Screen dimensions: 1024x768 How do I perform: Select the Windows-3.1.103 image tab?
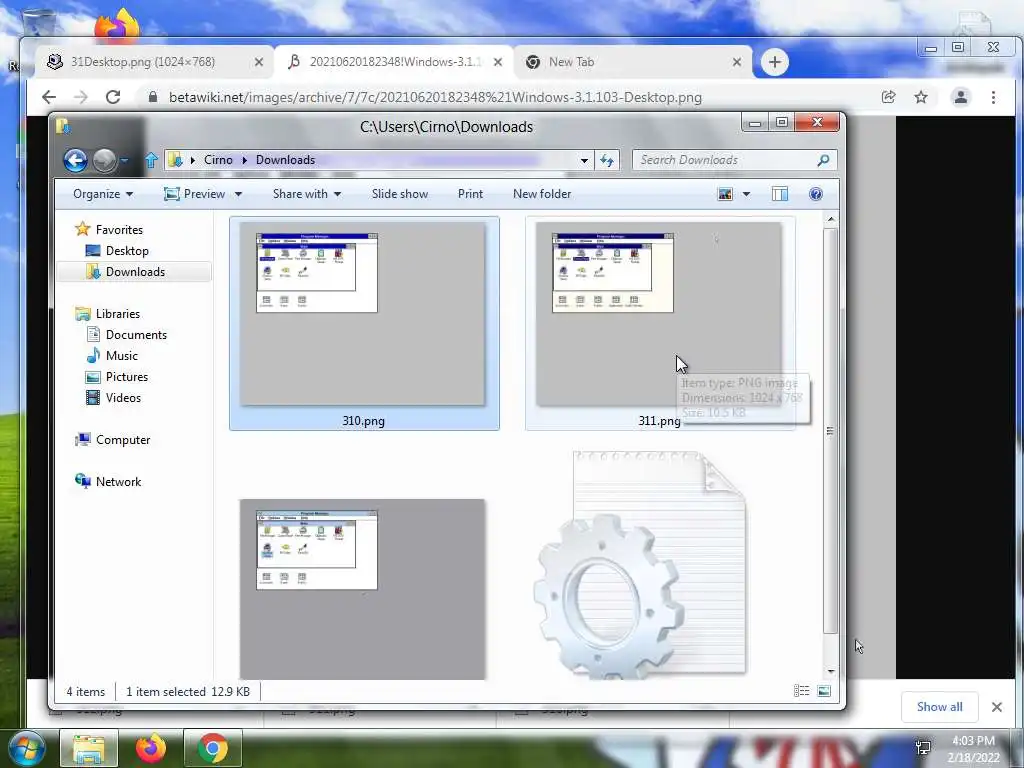[x=394, y=62]
